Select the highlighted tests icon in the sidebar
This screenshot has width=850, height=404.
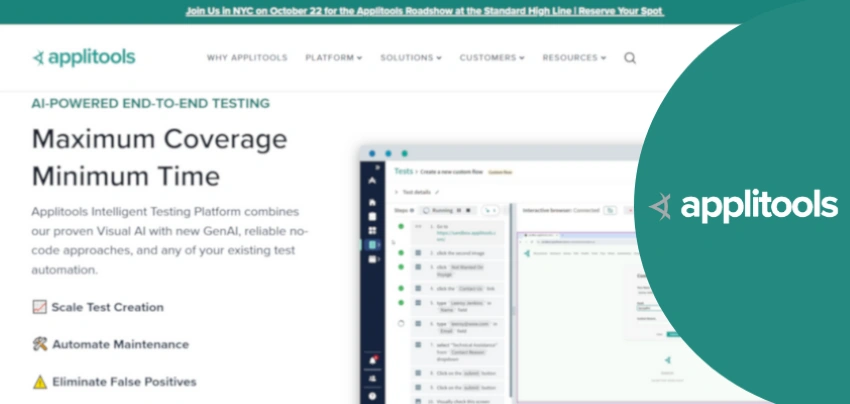372,245
